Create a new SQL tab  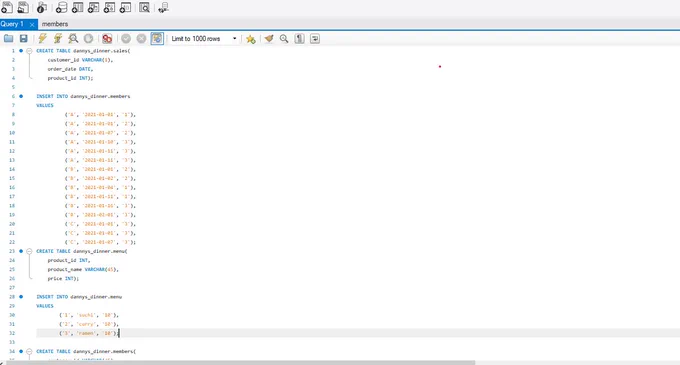(x=7, y=7)
